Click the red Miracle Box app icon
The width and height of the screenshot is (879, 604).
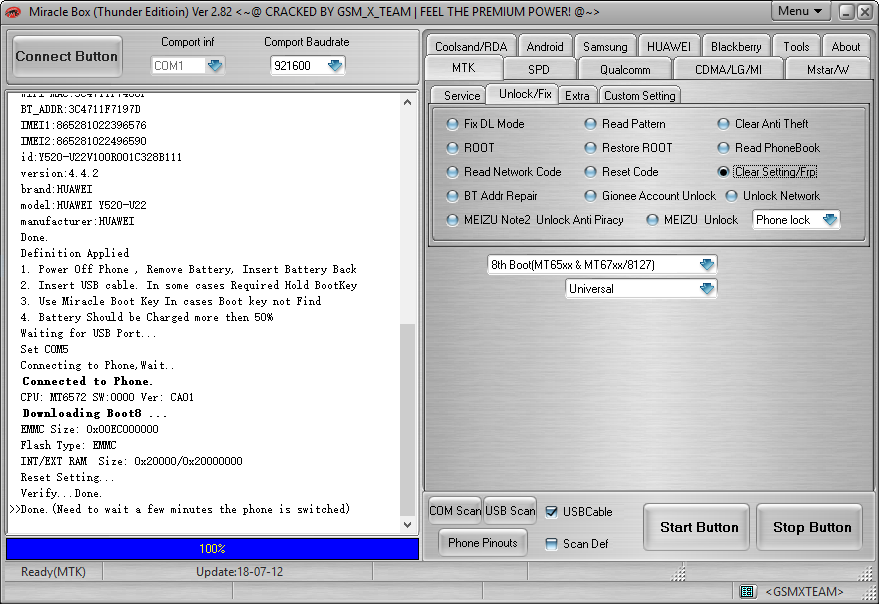click(12, 11)
